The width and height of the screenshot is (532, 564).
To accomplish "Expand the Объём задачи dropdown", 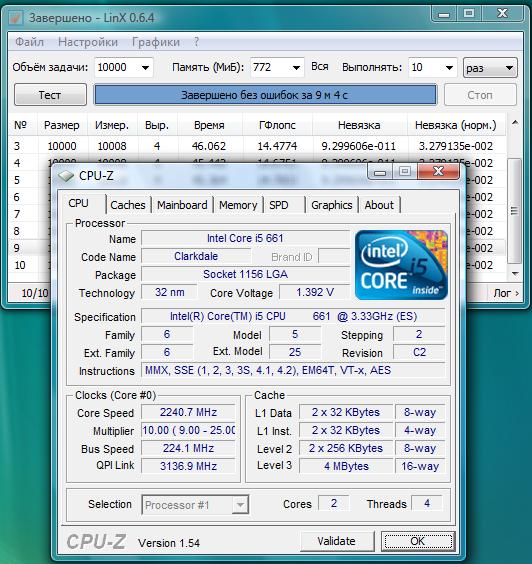I will (145, 68).
